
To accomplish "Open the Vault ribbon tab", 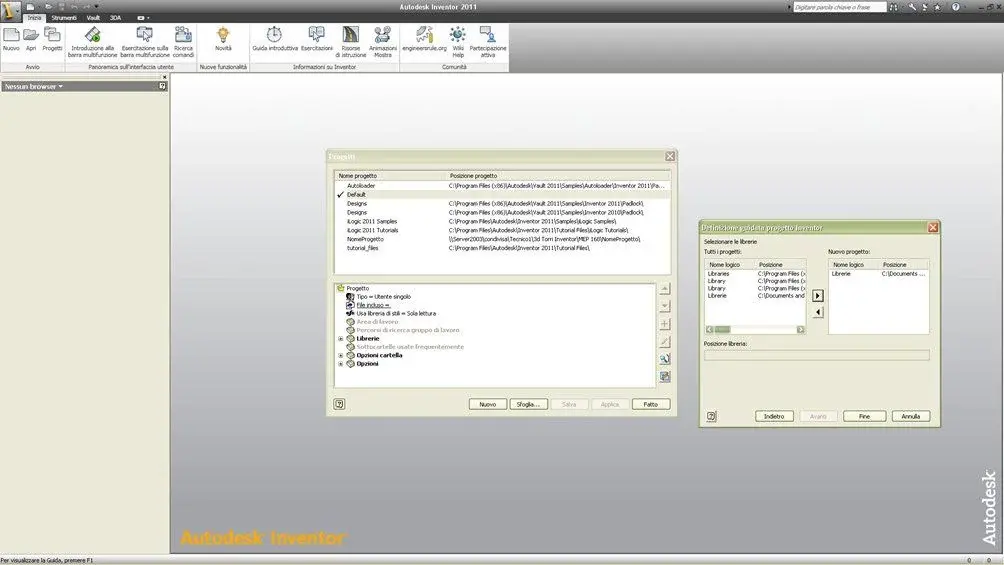I will pos(93,18).
